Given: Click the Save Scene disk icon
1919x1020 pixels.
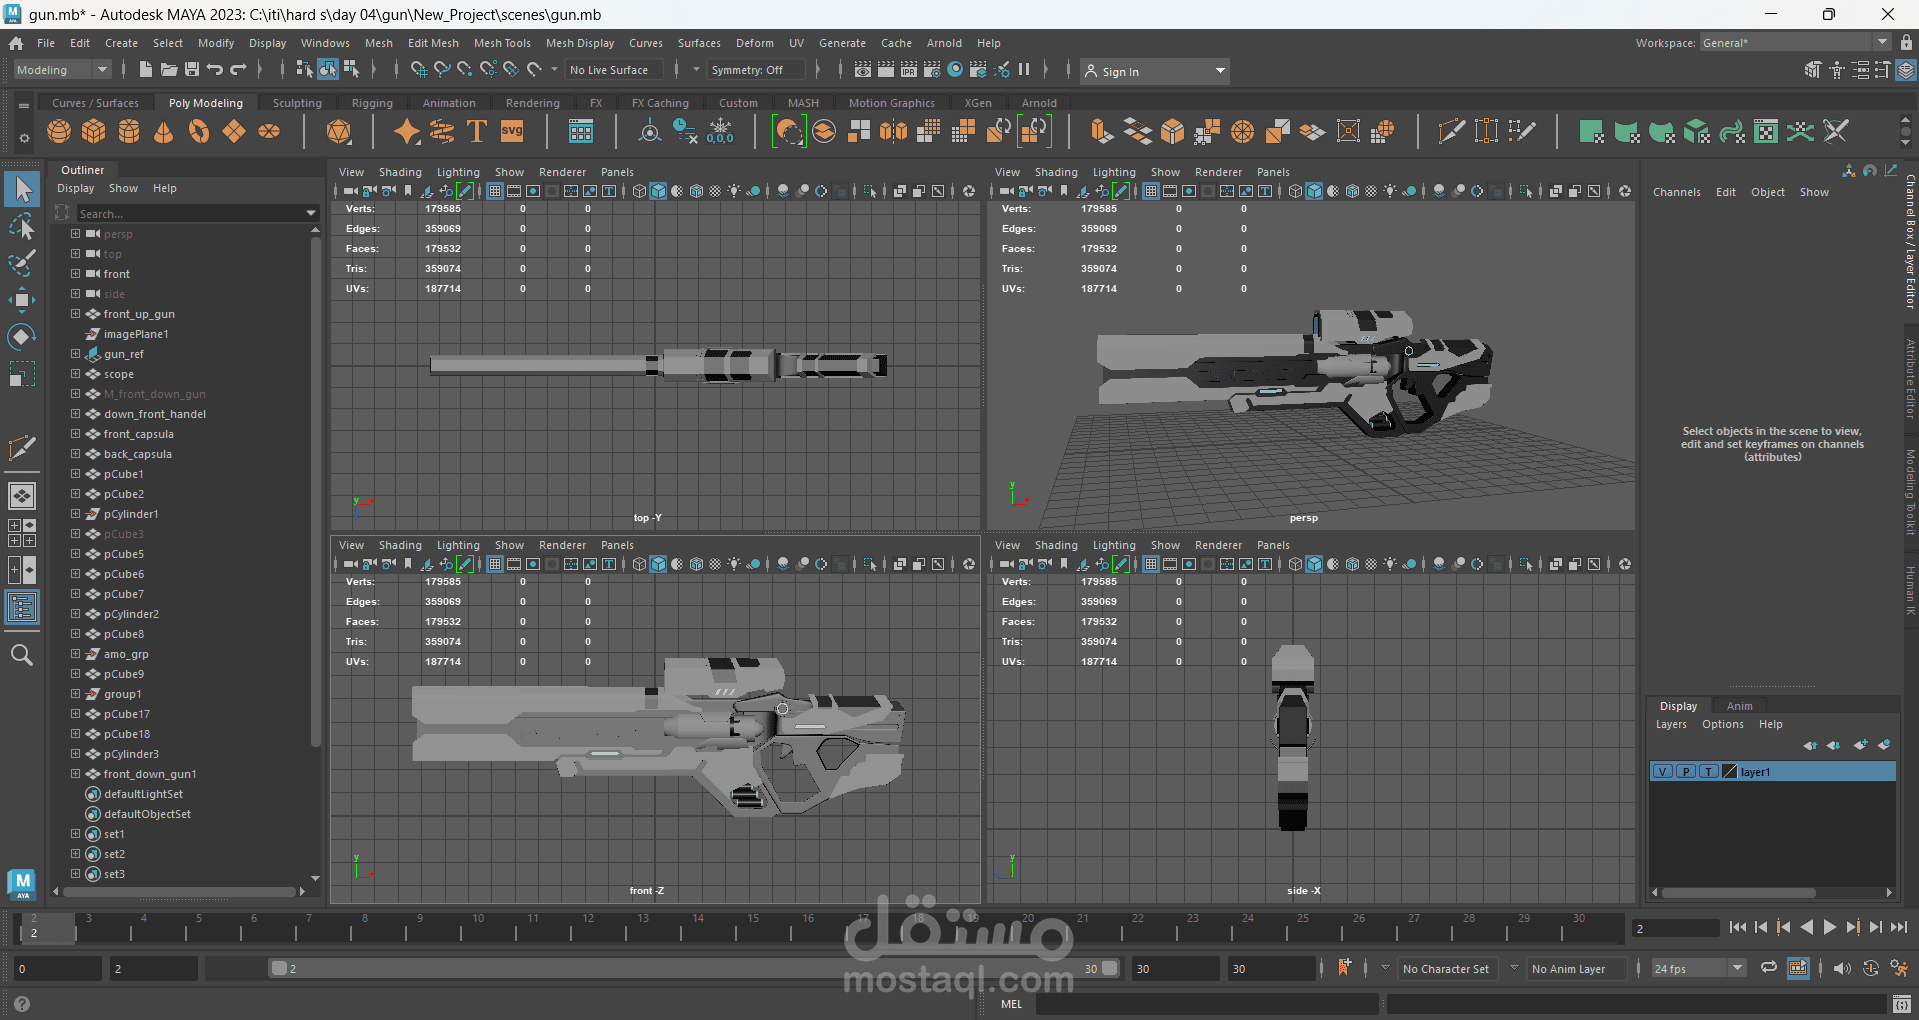Looking at the screenshot, I should pos(192,69).
